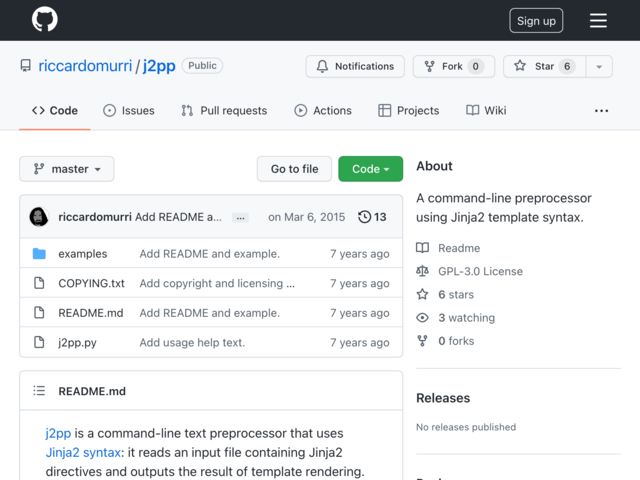The width and height of the screenshot is (640, 480).
Task: Open README table of contents list icon
Action: pos(39,391)
